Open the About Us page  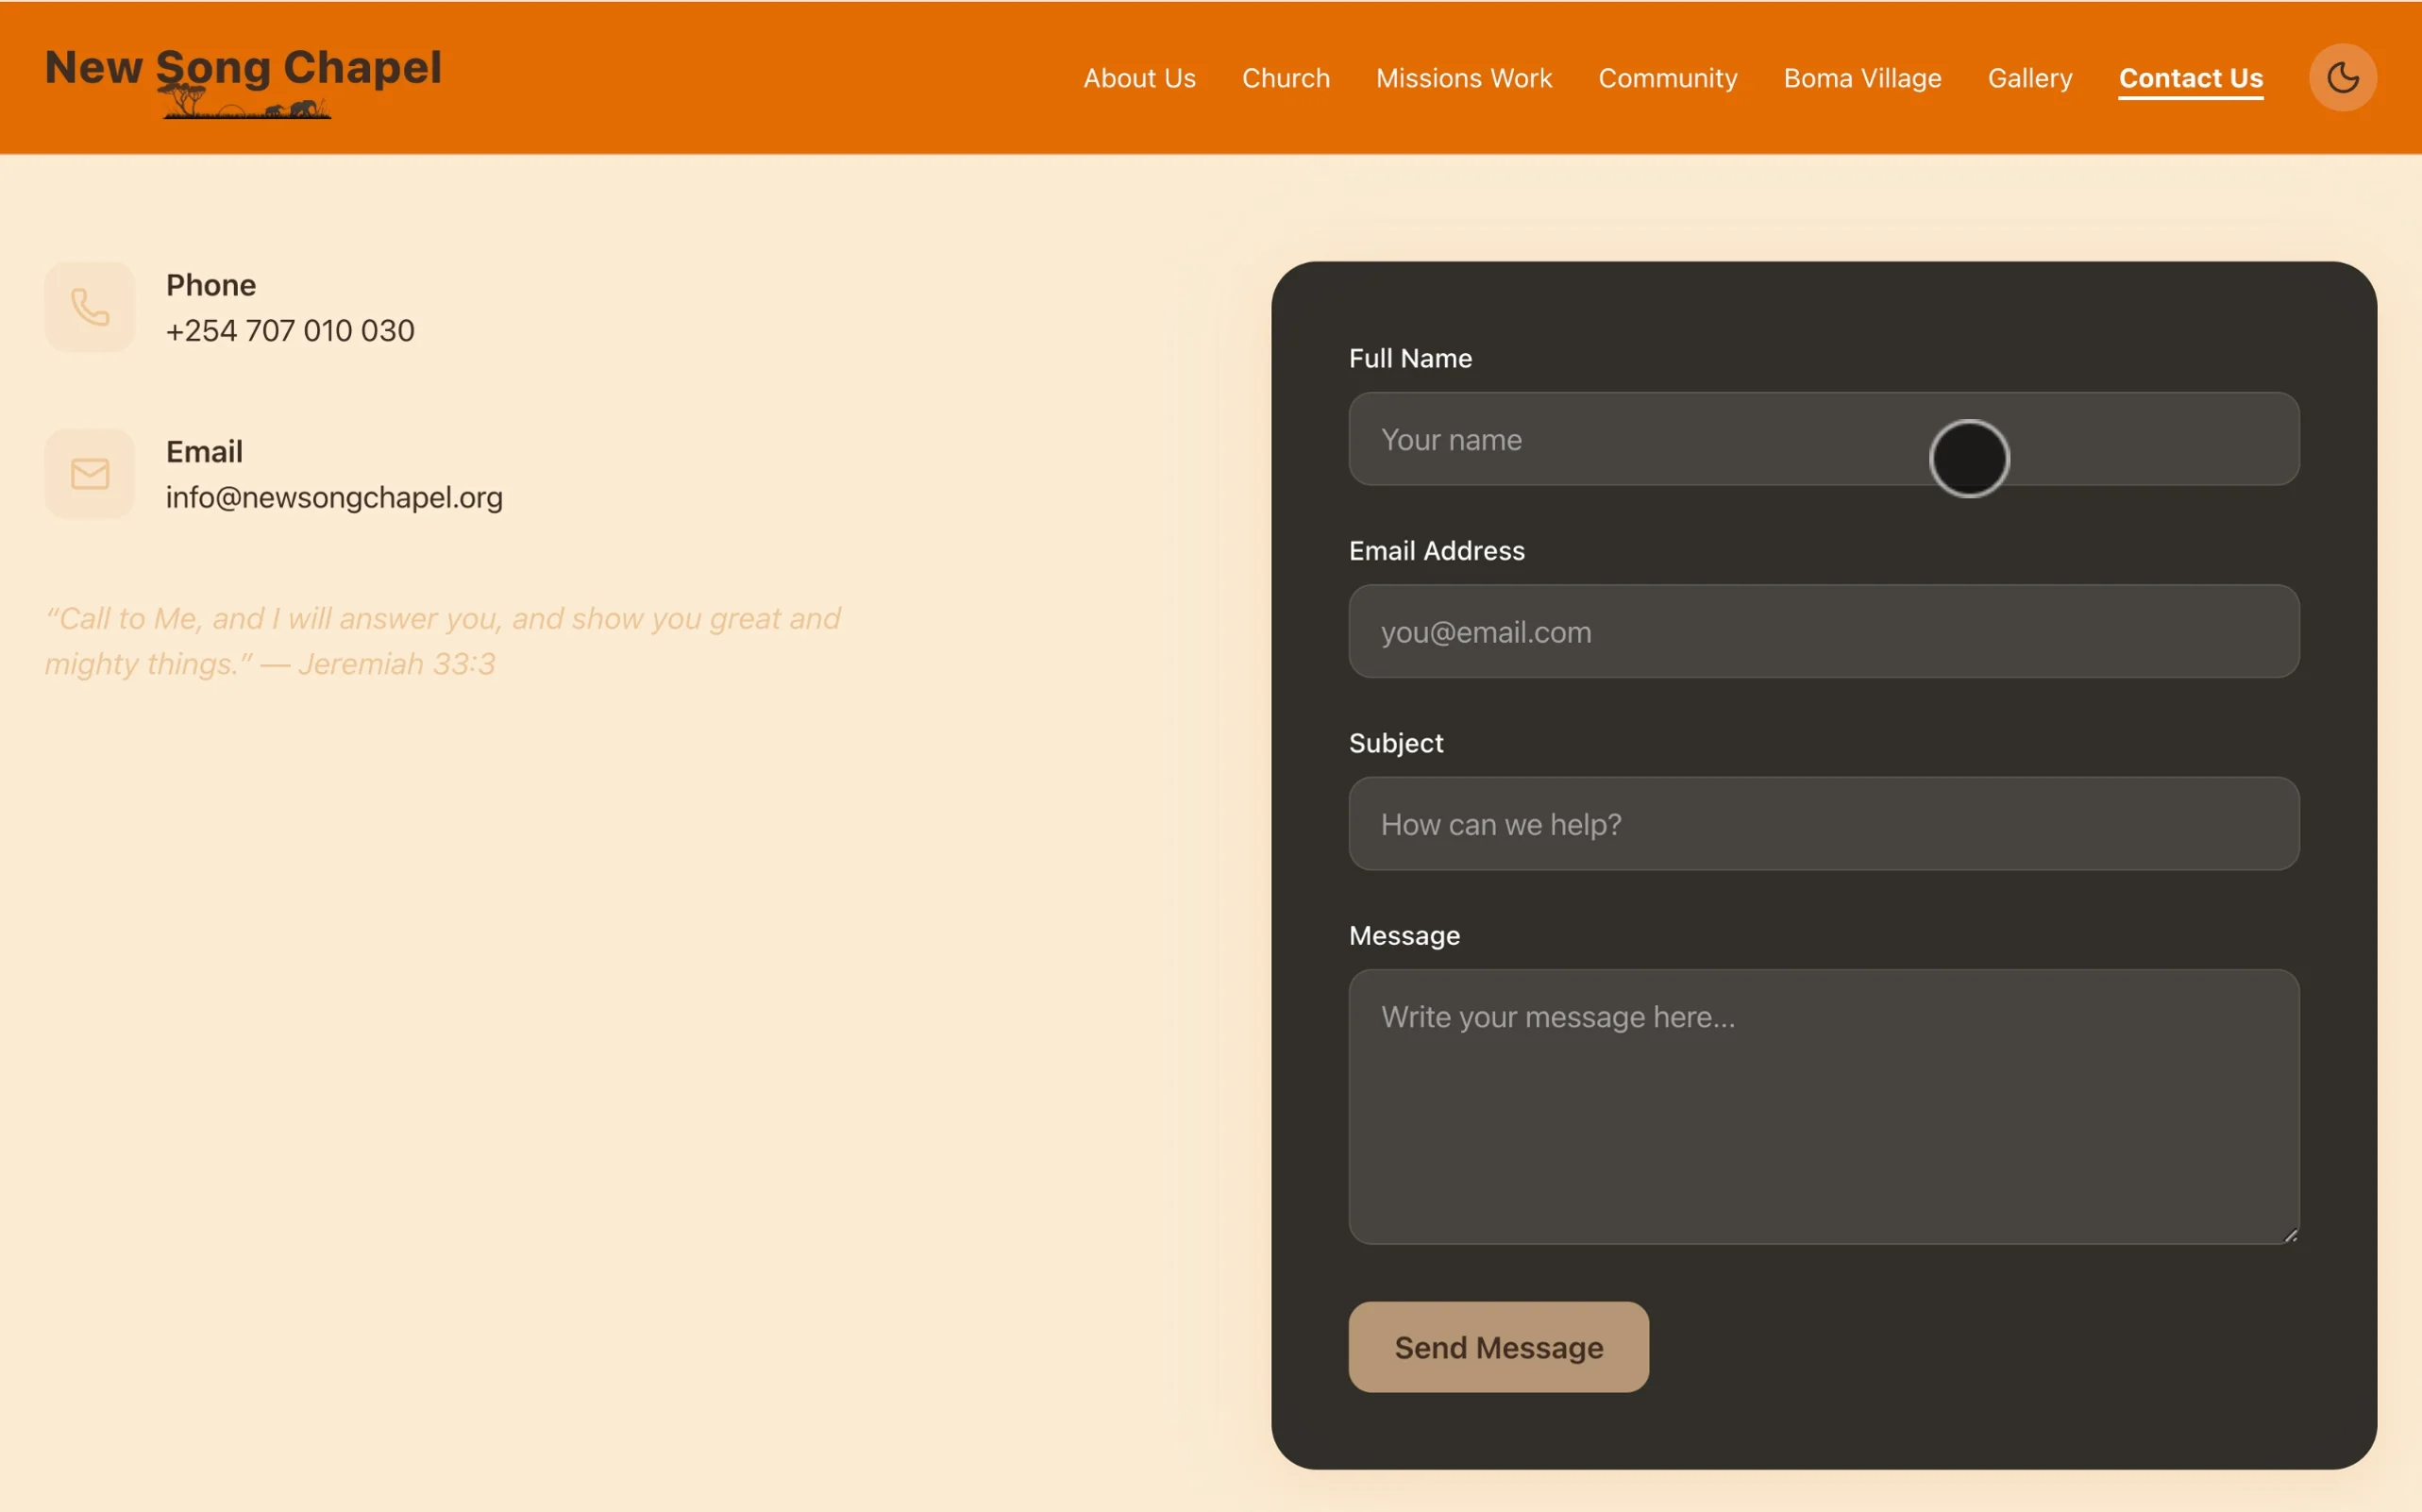coord(1139,78)
